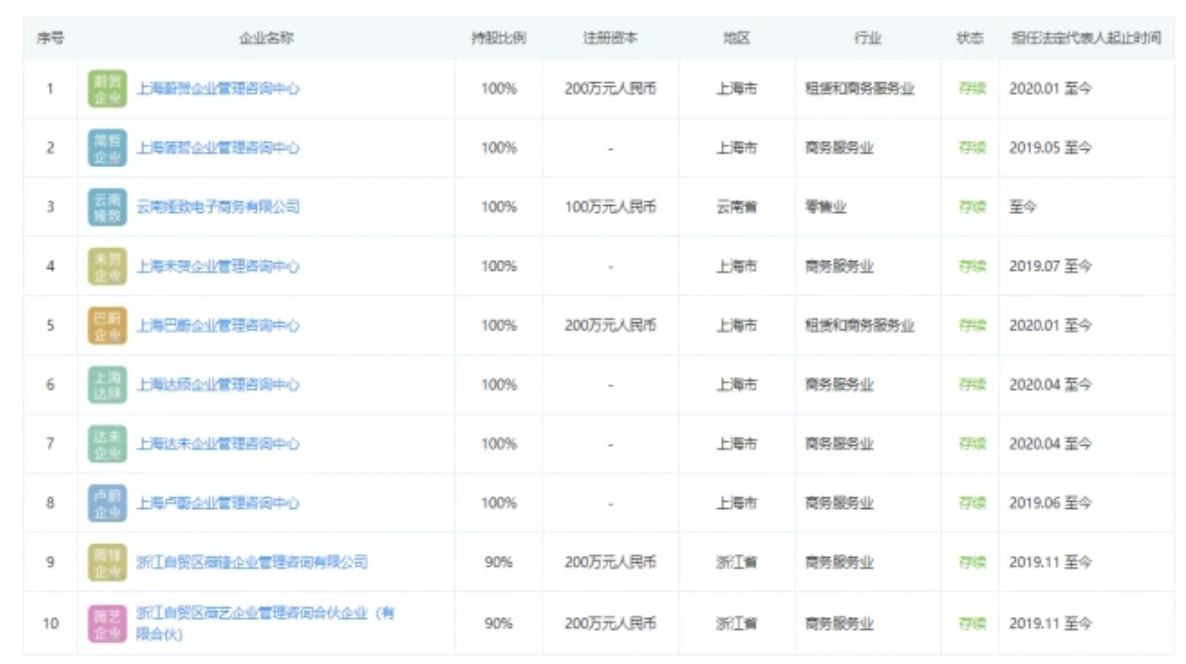Click the 状态 column header
This screenshot has height=664, width=1186.
click(970, 38)
